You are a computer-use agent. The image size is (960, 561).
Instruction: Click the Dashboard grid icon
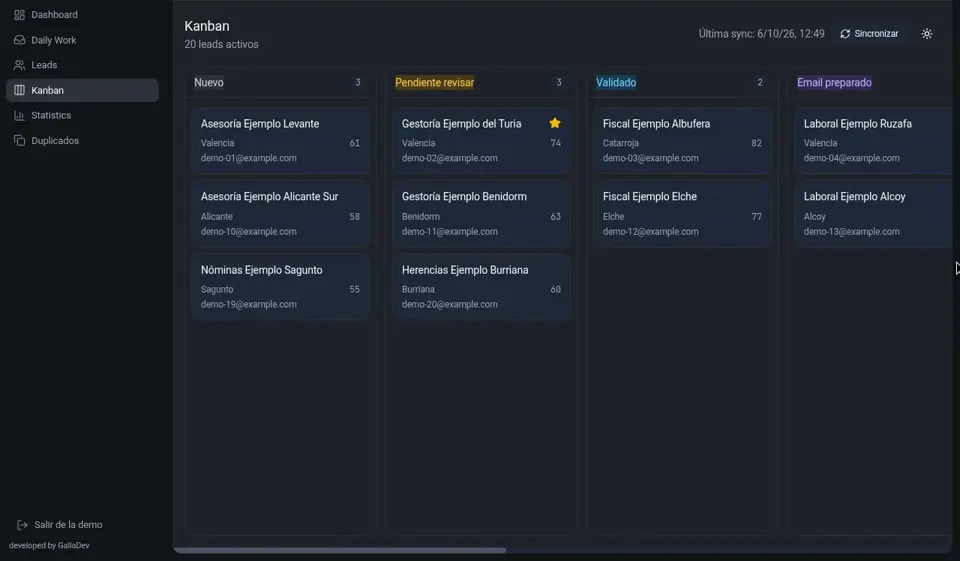tap(20, 15)
